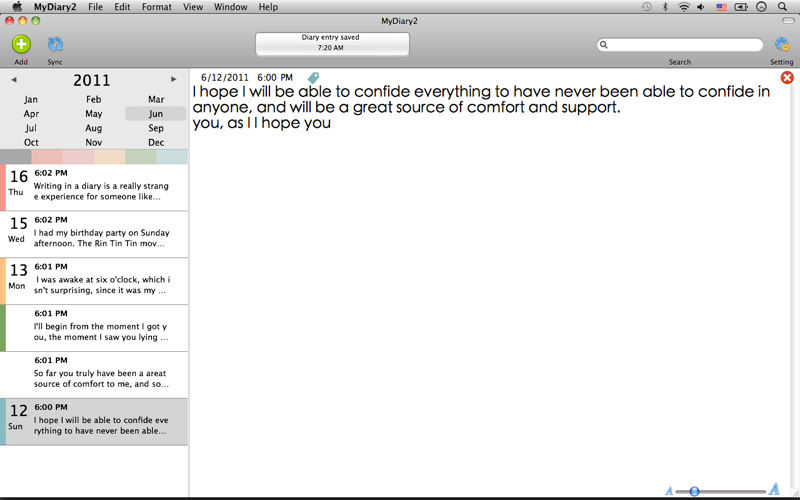The height and width of the screenshot is (500, 800).
Task: Click the font size slider handle
Action: pos(694,491)
